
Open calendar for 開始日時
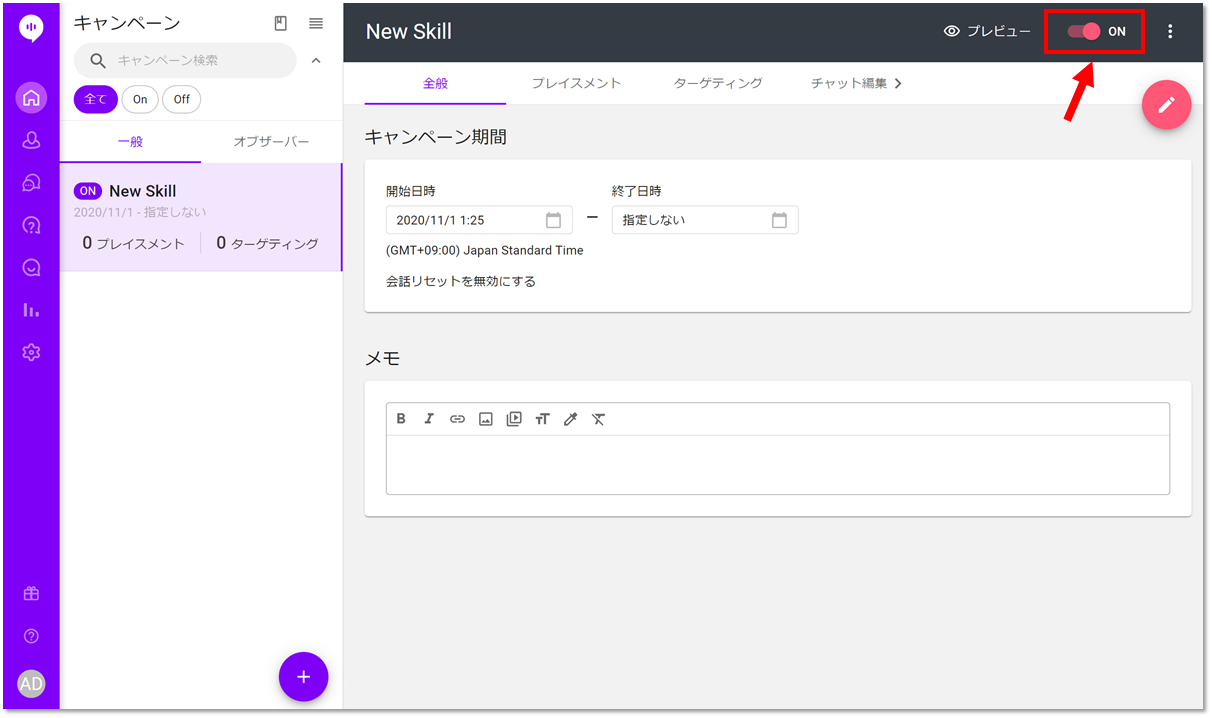553,220
